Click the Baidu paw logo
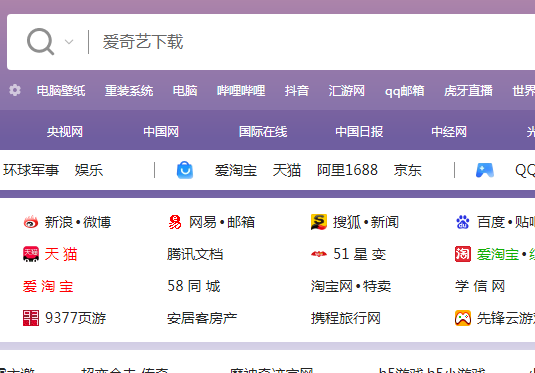 click(x=463, y=222)
